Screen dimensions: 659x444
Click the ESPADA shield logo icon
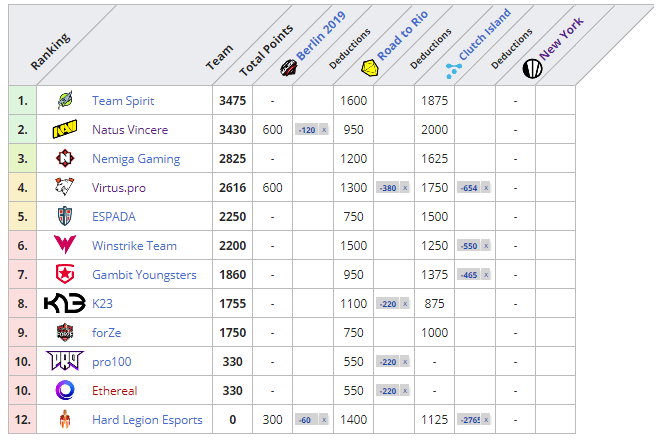[65, 216]
